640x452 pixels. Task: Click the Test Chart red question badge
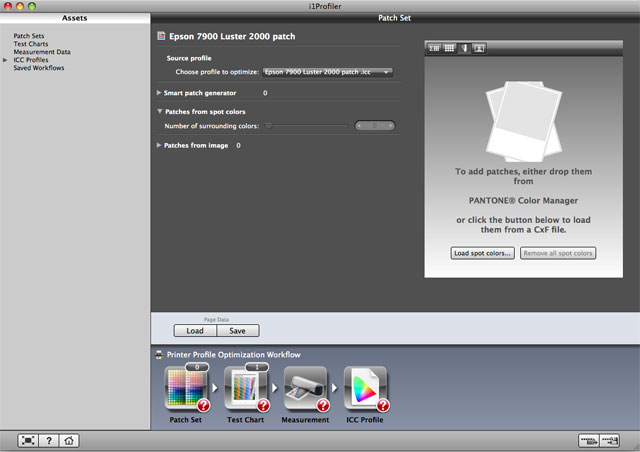263,405
